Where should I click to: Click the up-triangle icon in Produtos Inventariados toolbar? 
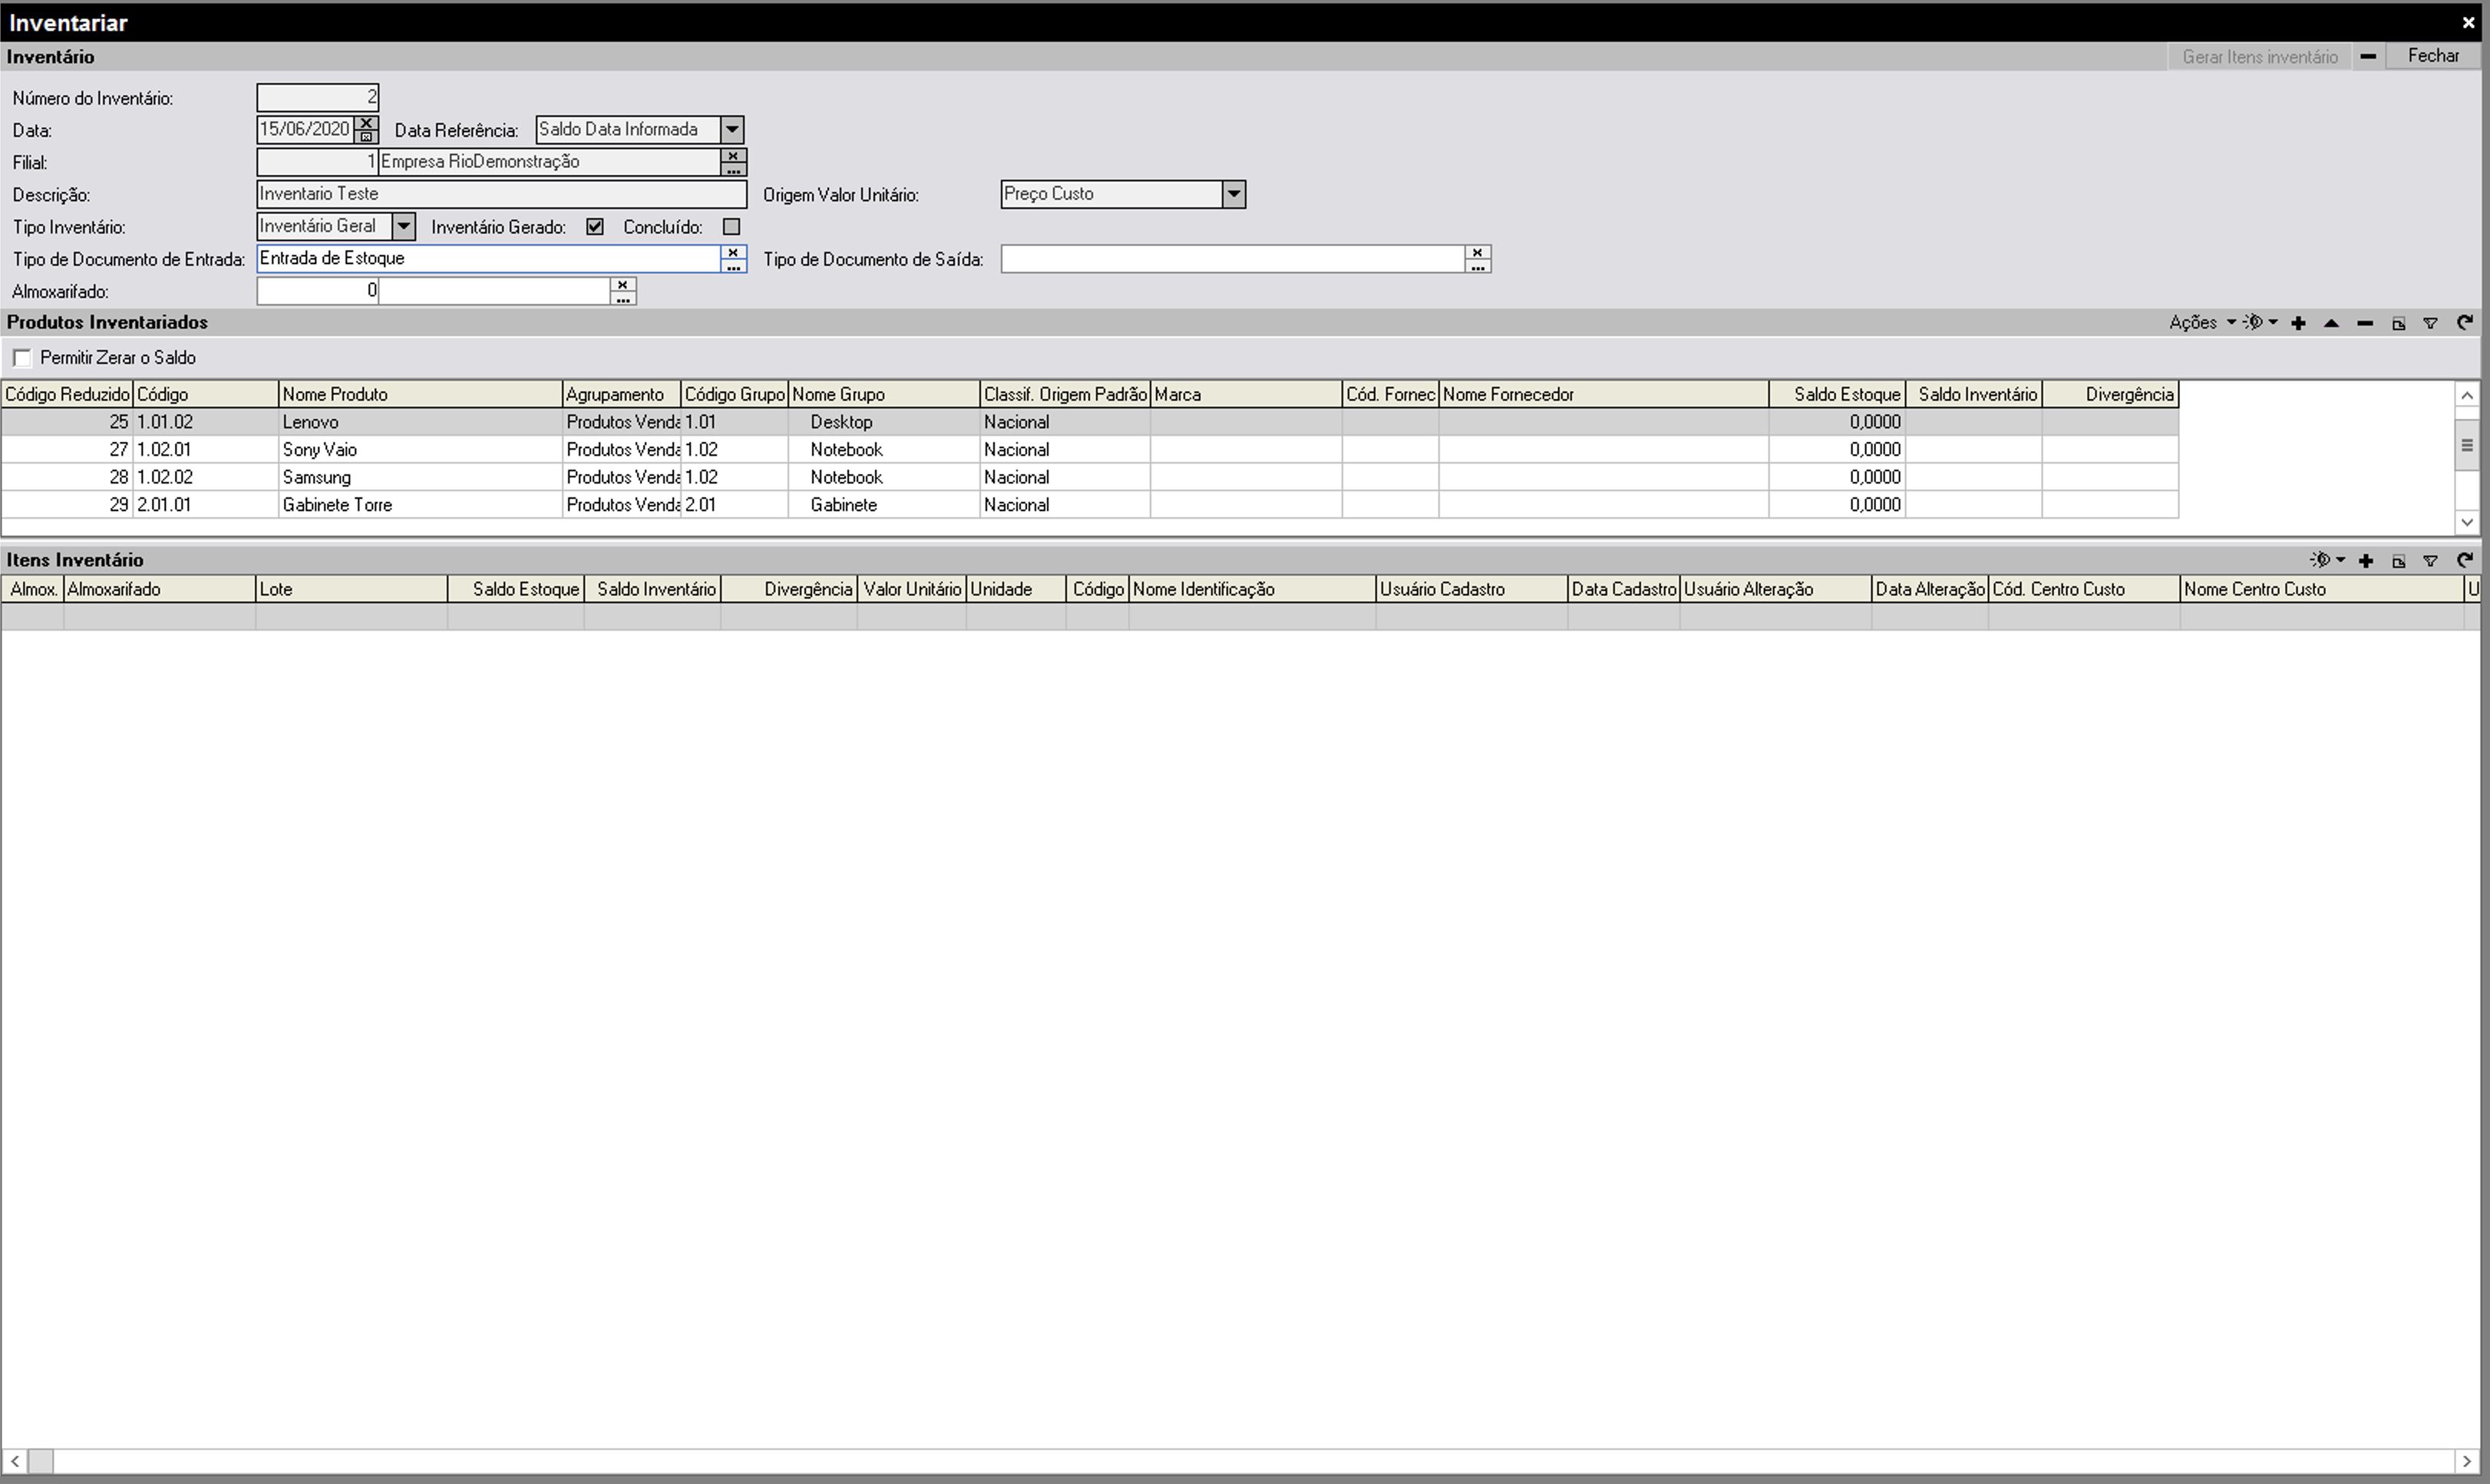click(x=2331, y=323)
